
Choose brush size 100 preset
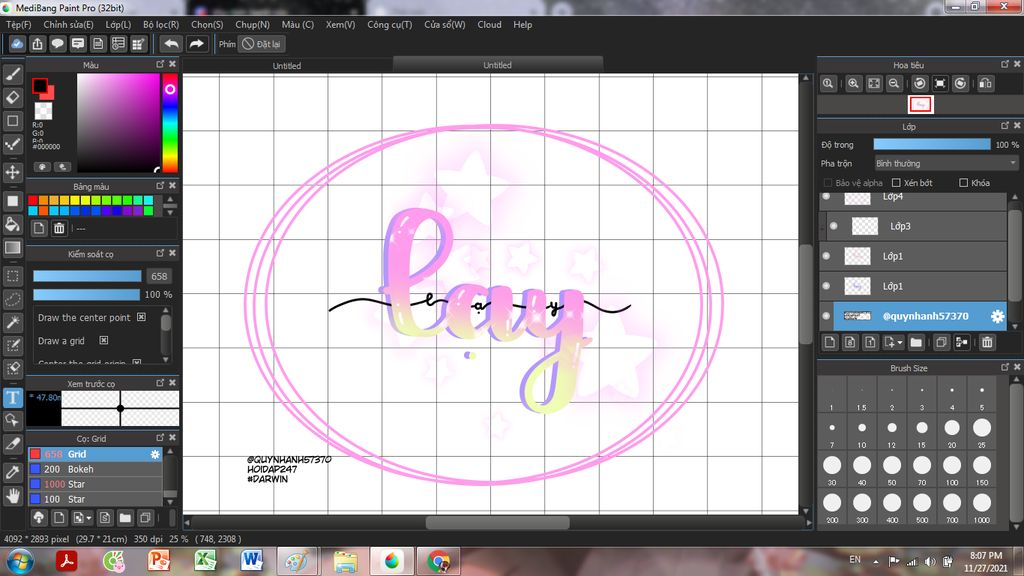coord(952,470)
